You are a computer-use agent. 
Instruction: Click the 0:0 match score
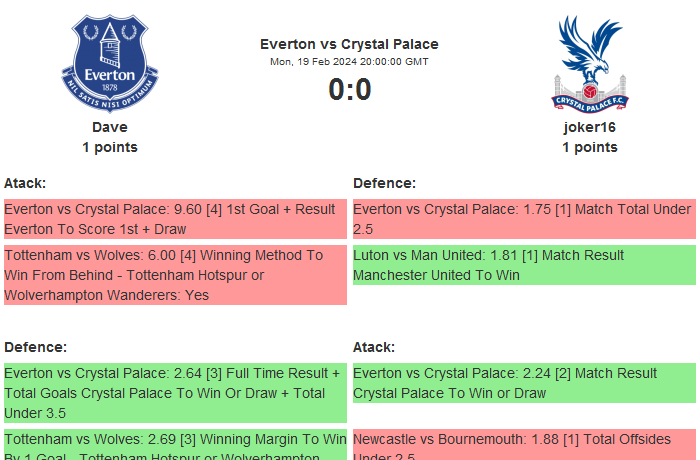(x=349, y=90)
